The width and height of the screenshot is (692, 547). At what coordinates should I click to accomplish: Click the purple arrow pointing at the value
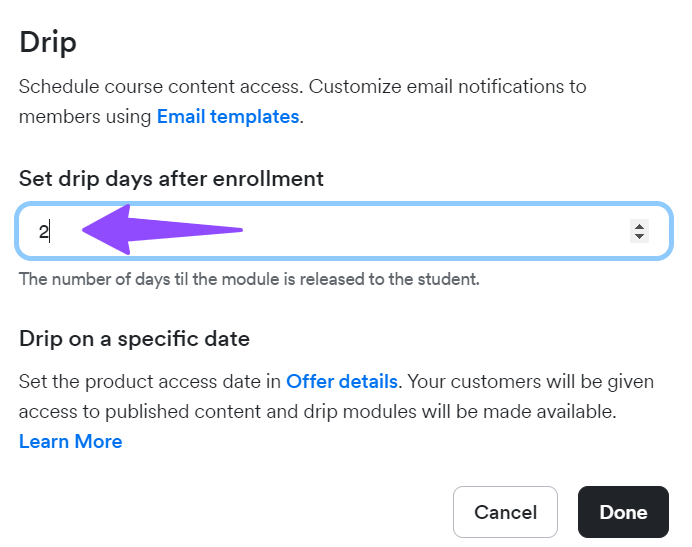(162, 230)
